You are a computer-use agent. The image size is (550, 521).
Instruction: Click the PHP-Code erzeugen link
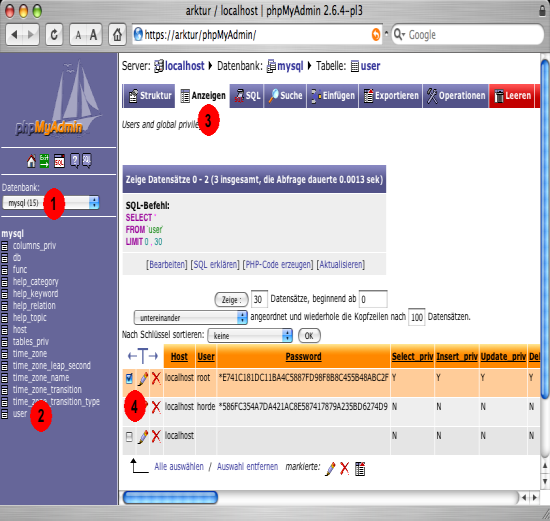pyautogui.click(x=278, y=264)
